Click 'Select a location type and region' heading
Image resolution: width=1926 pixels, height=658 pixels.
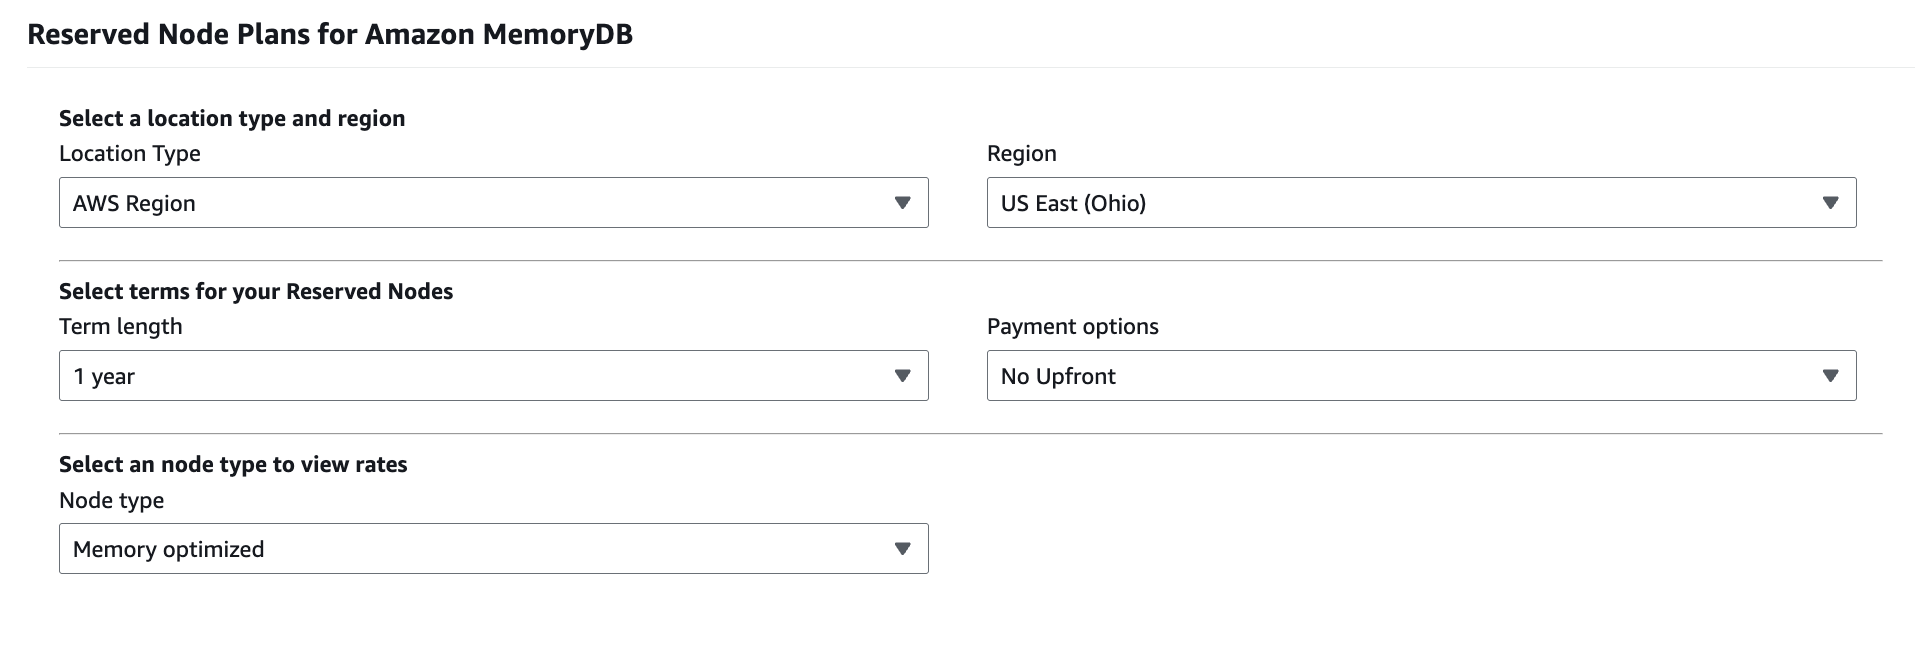point(232,119)
